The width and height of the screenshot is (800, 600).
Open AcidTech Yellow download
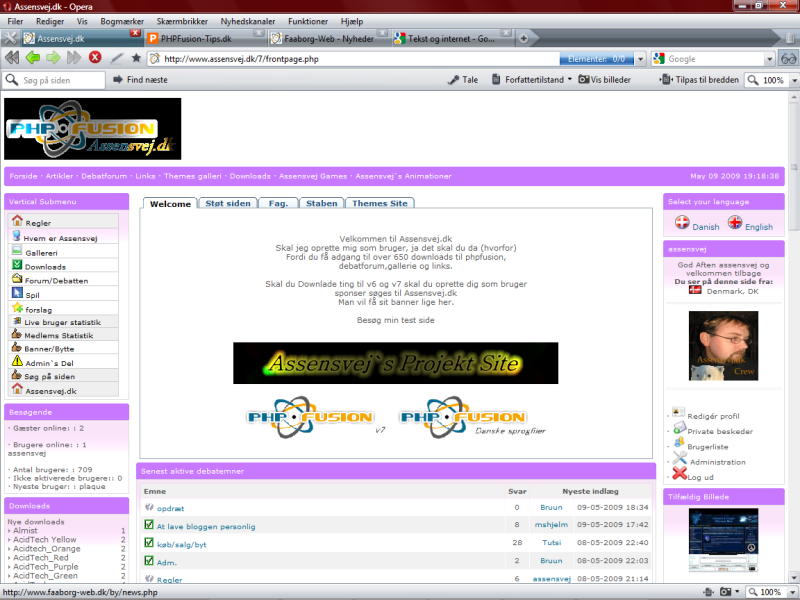tap(44, 539)
